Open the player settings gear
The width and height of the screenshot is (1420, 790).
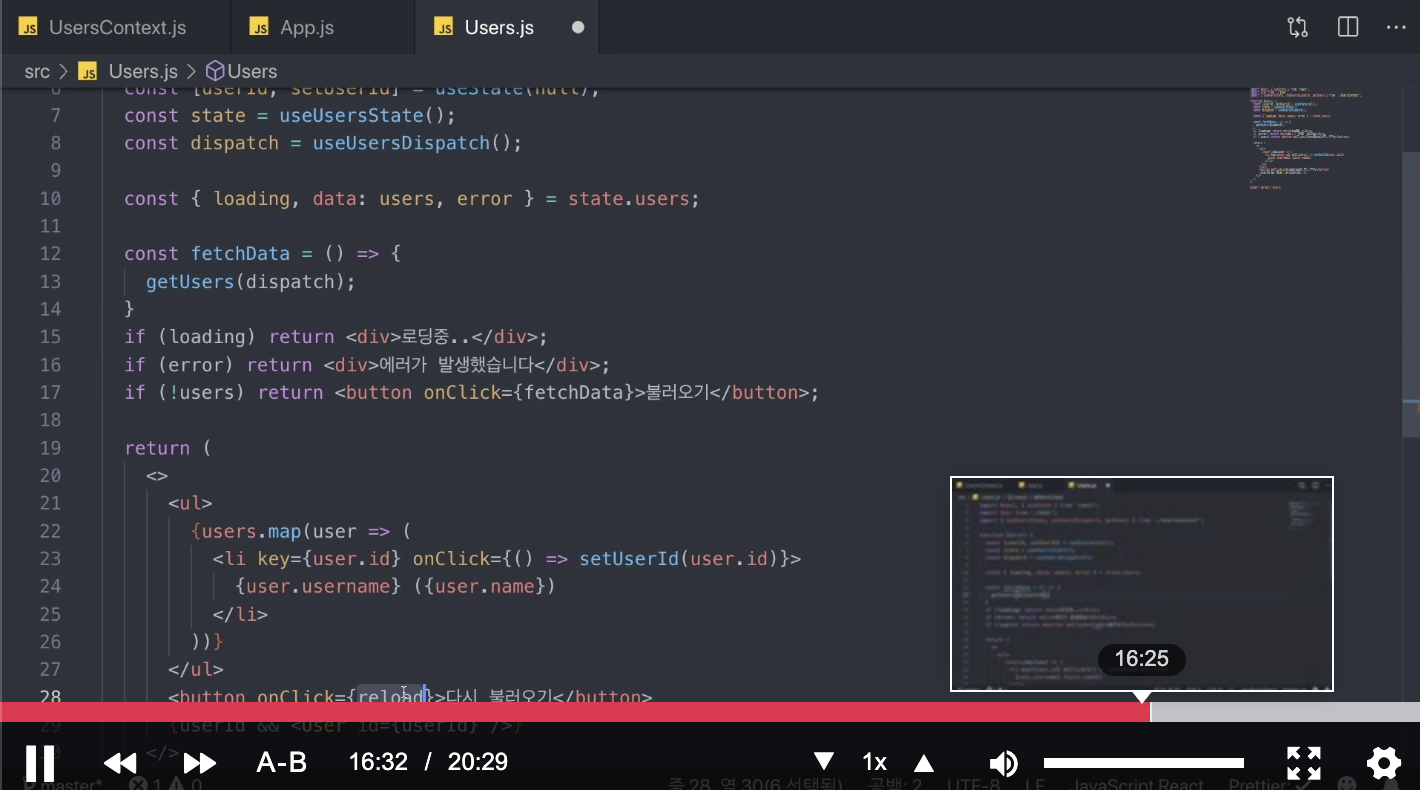click(x=1384, y=763)
